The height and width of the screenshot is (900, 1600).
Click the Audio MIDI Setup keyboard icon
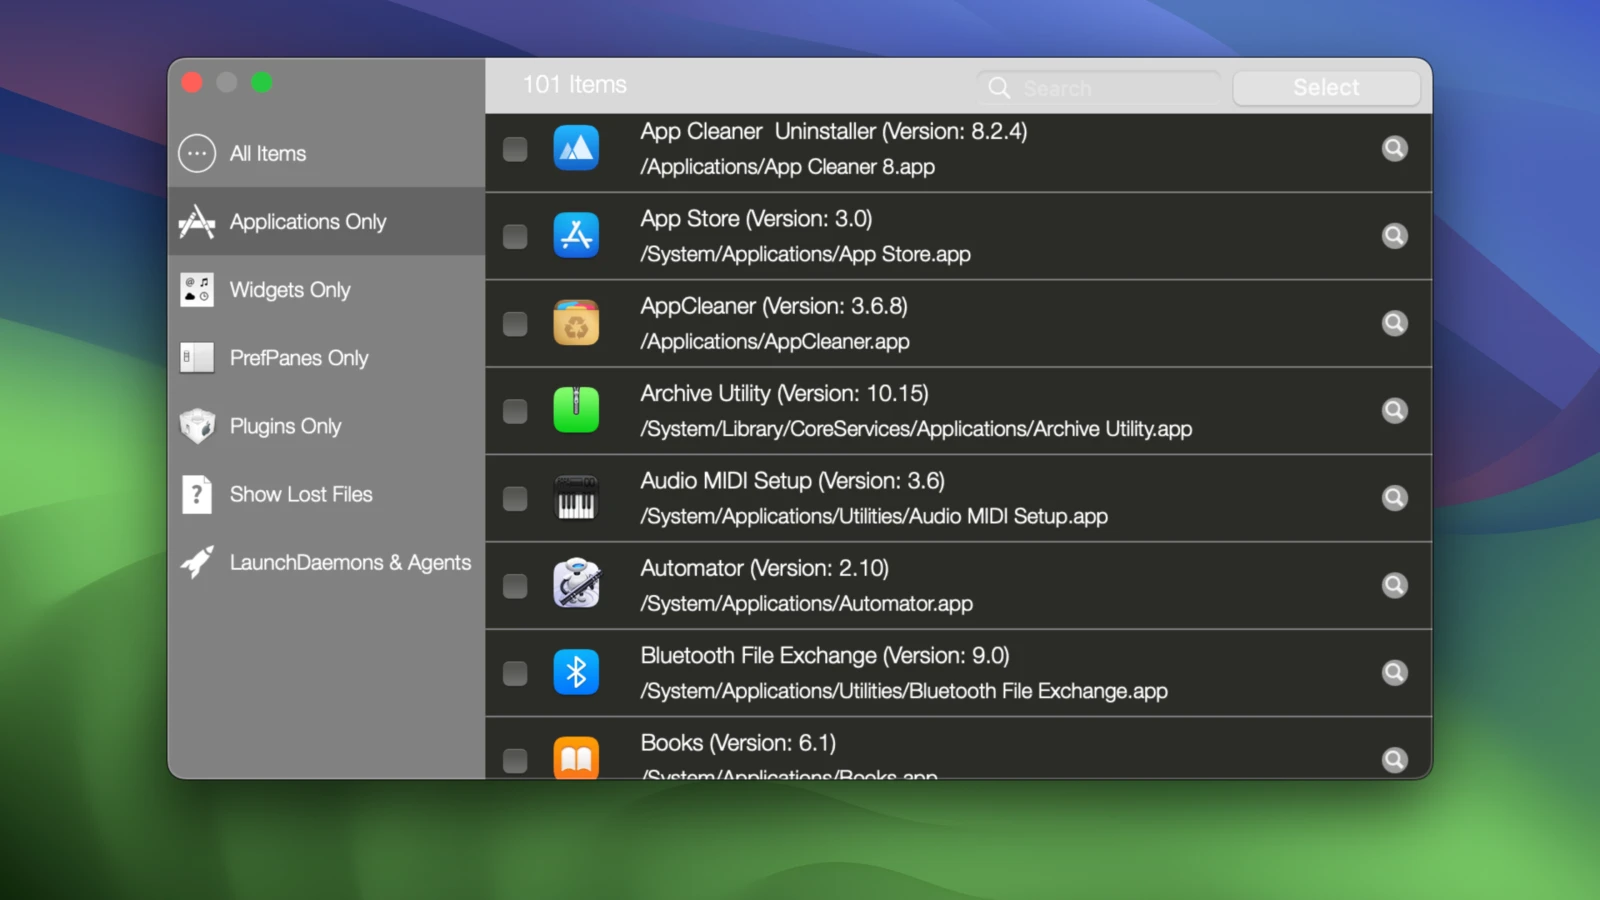pos(576,498)
